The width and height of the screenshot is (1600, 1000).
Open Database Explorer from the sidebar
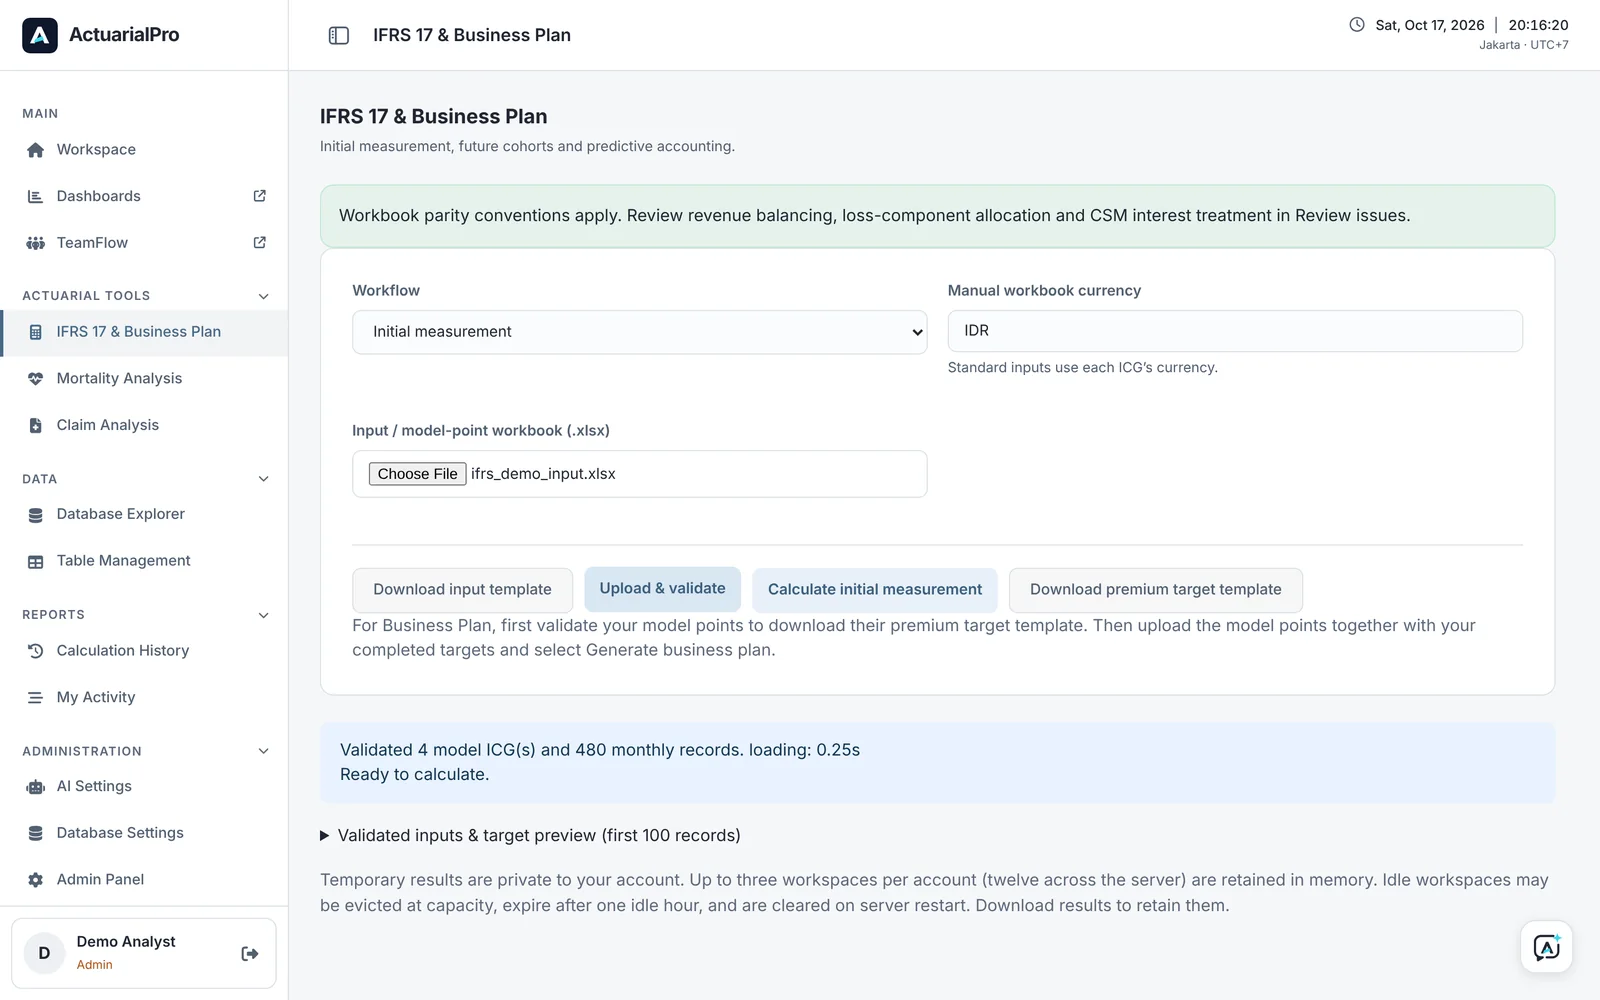coord(145,515)
